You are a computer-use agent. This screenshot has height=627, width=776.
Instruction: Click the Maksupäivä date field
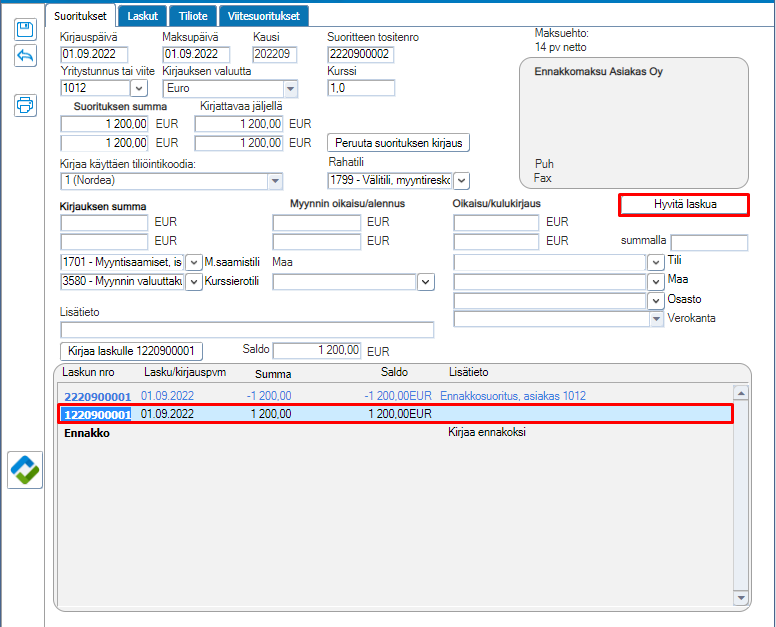click(196, 54)
